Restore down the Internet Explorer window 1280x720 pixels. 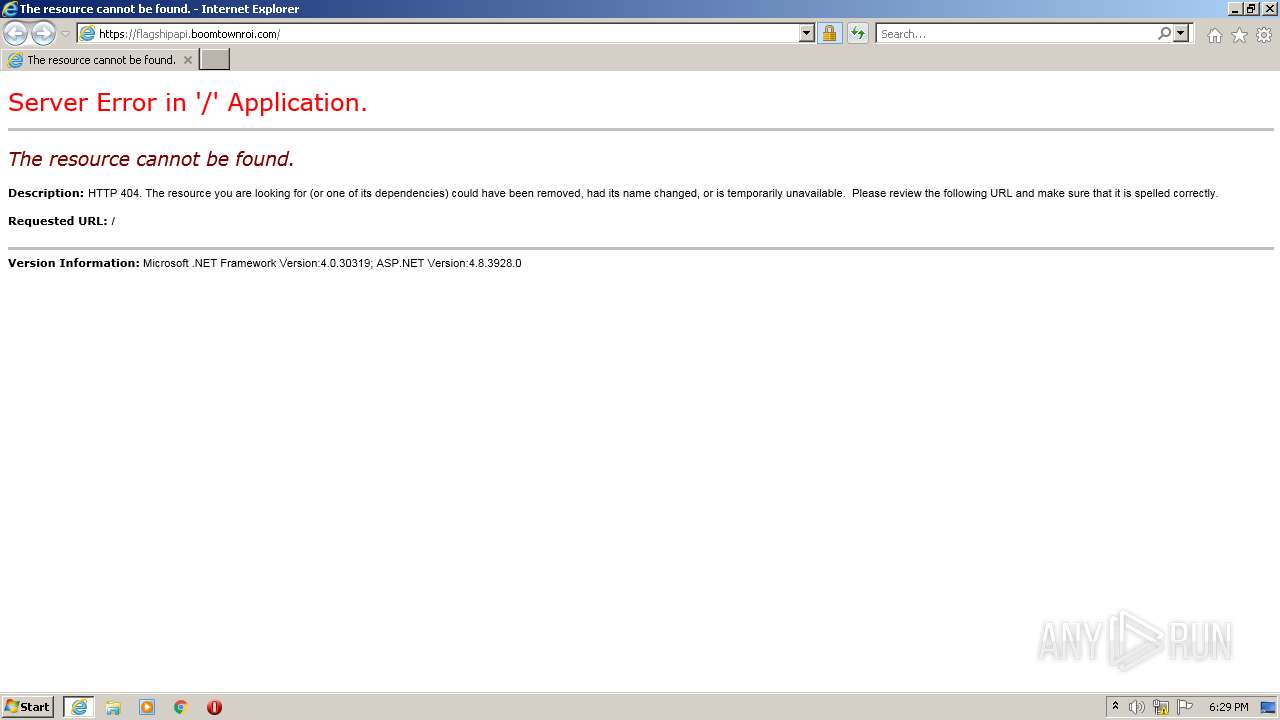pos(1251,8)
